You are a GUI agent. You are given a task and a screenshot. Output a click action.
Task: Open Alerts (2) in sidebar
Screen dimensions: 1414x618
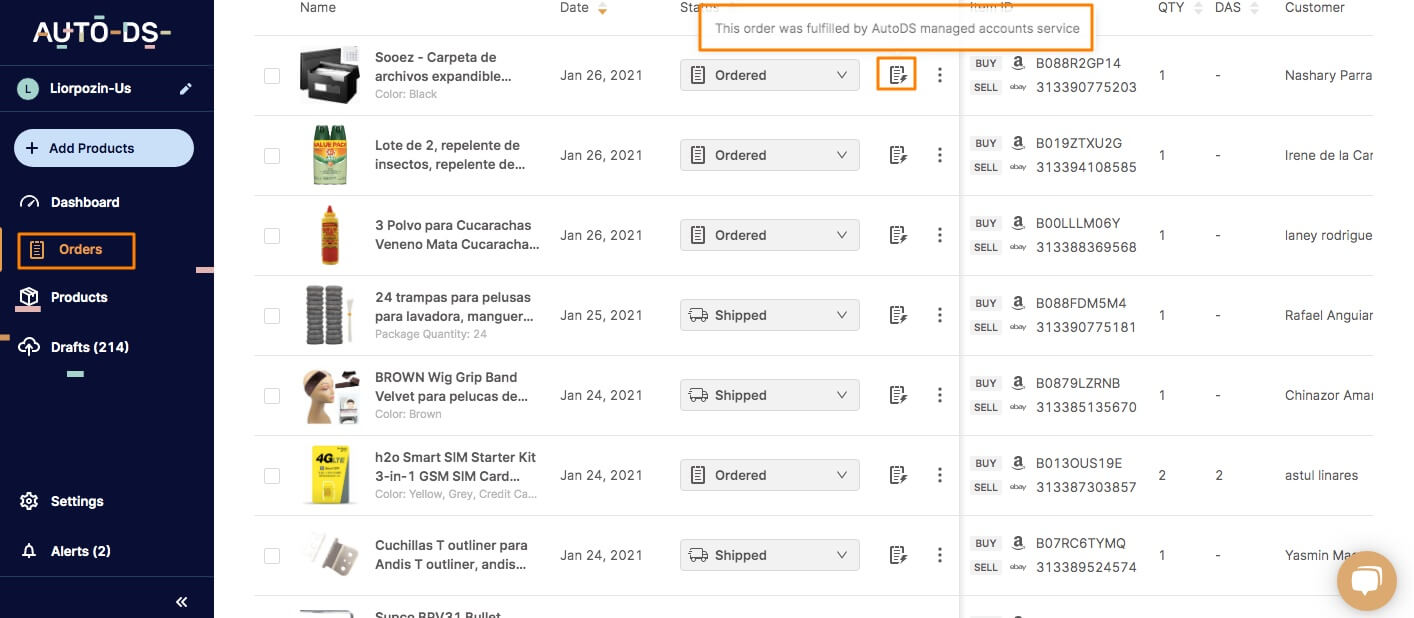[80, 551]
